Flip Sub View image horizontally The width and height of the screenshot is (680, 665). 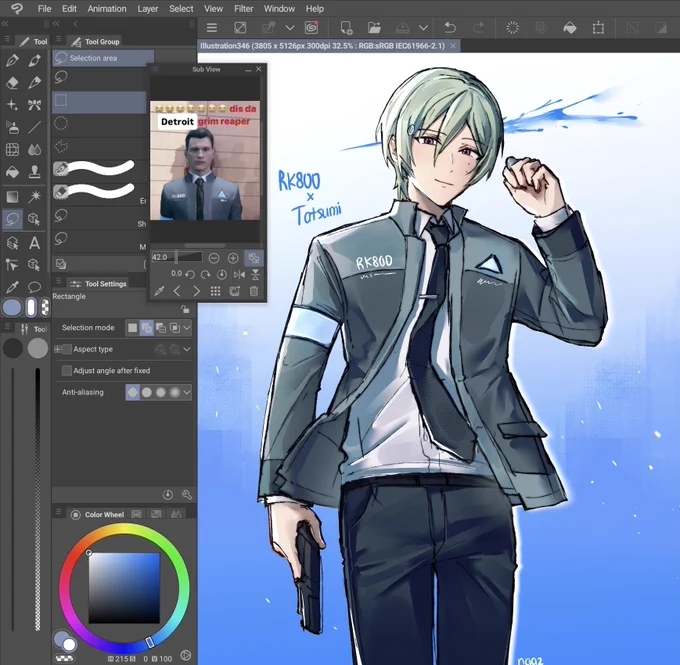pyautogui.click(x=239, y=274)
